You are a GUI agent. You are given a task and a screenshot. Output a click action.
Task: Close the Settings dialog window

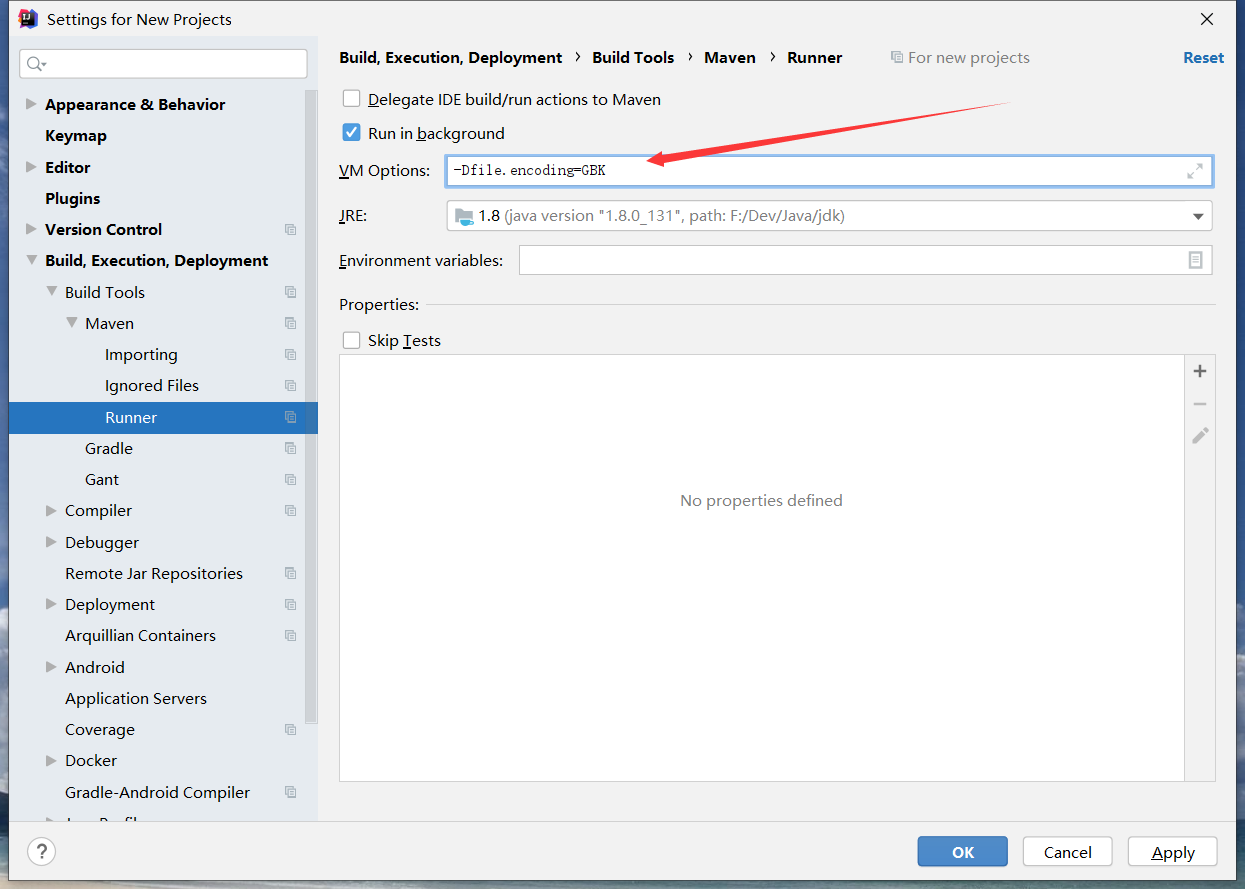click(1207, 19)
